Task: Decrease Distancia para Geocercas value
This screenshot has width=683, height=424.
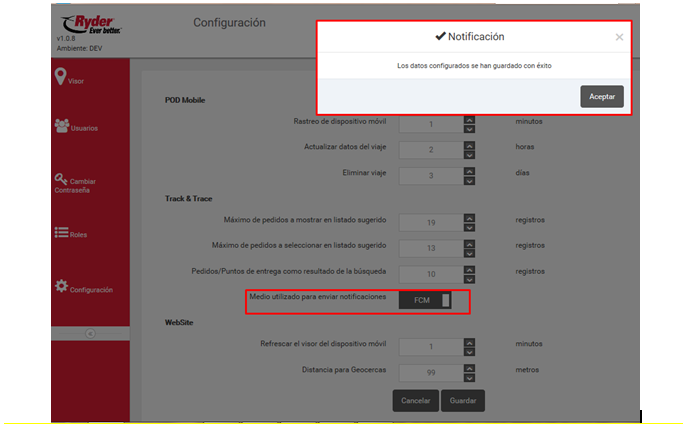Action: pyautogui.click(x=469, y=376)
